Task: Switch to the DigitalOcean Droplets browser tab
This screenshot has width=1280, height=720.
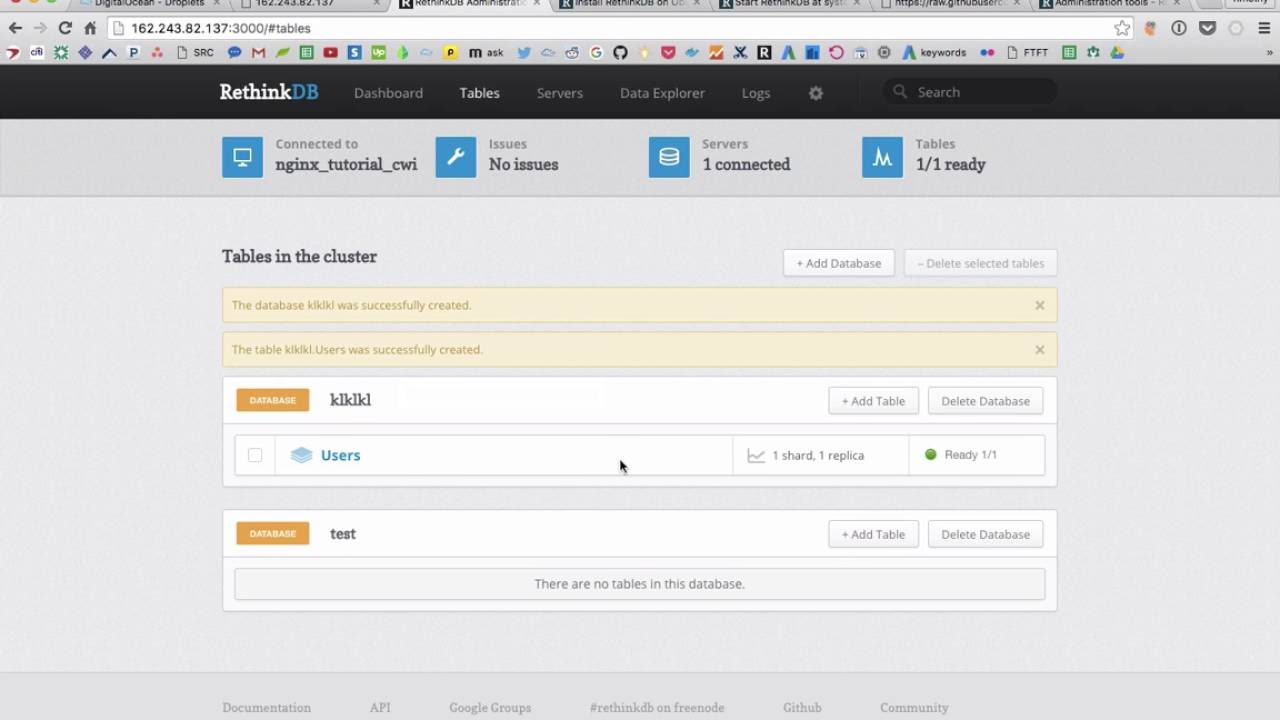Action: (150, 4)
